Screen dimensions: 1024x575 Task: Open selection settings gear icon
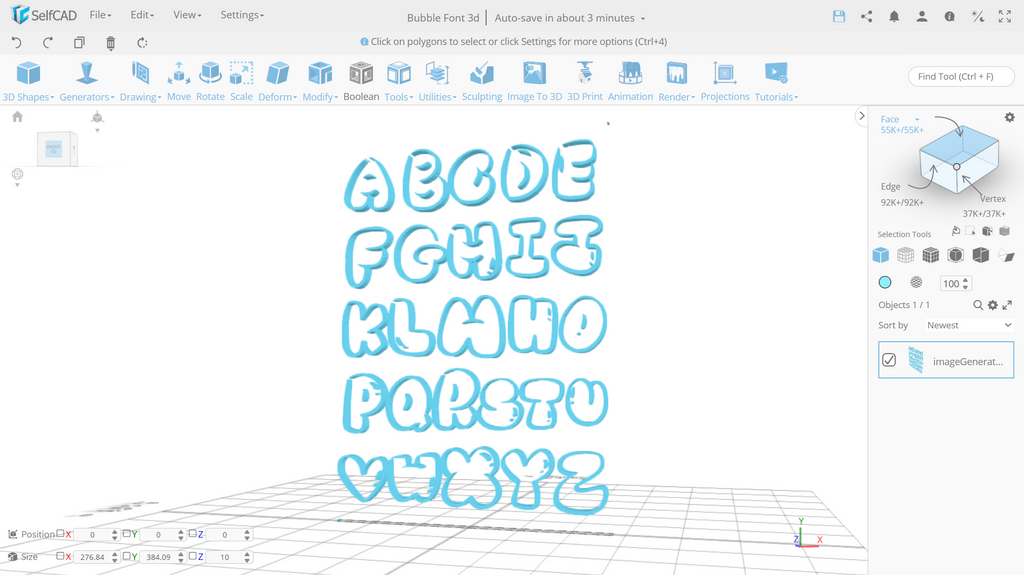[1010, 118]
